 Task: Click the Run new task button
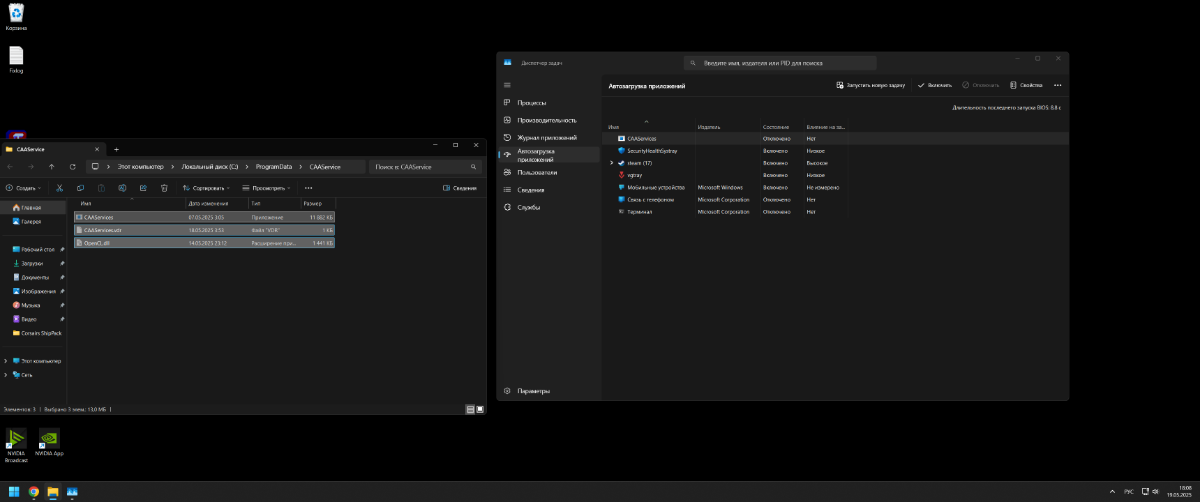coord(871,85)
